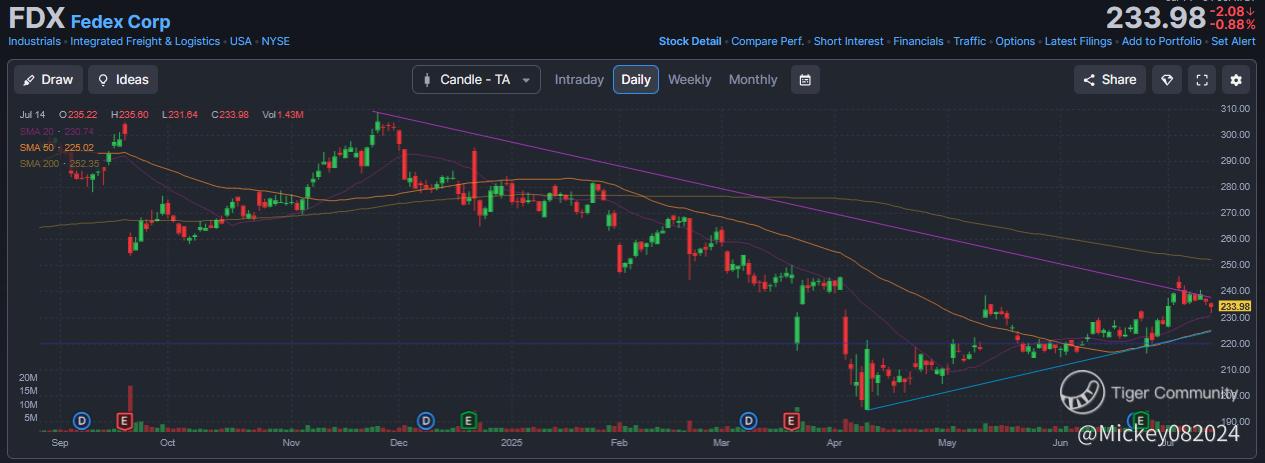Open the USA country link
The height and width of the screenshot is (463, 1265).
point(241,42)
